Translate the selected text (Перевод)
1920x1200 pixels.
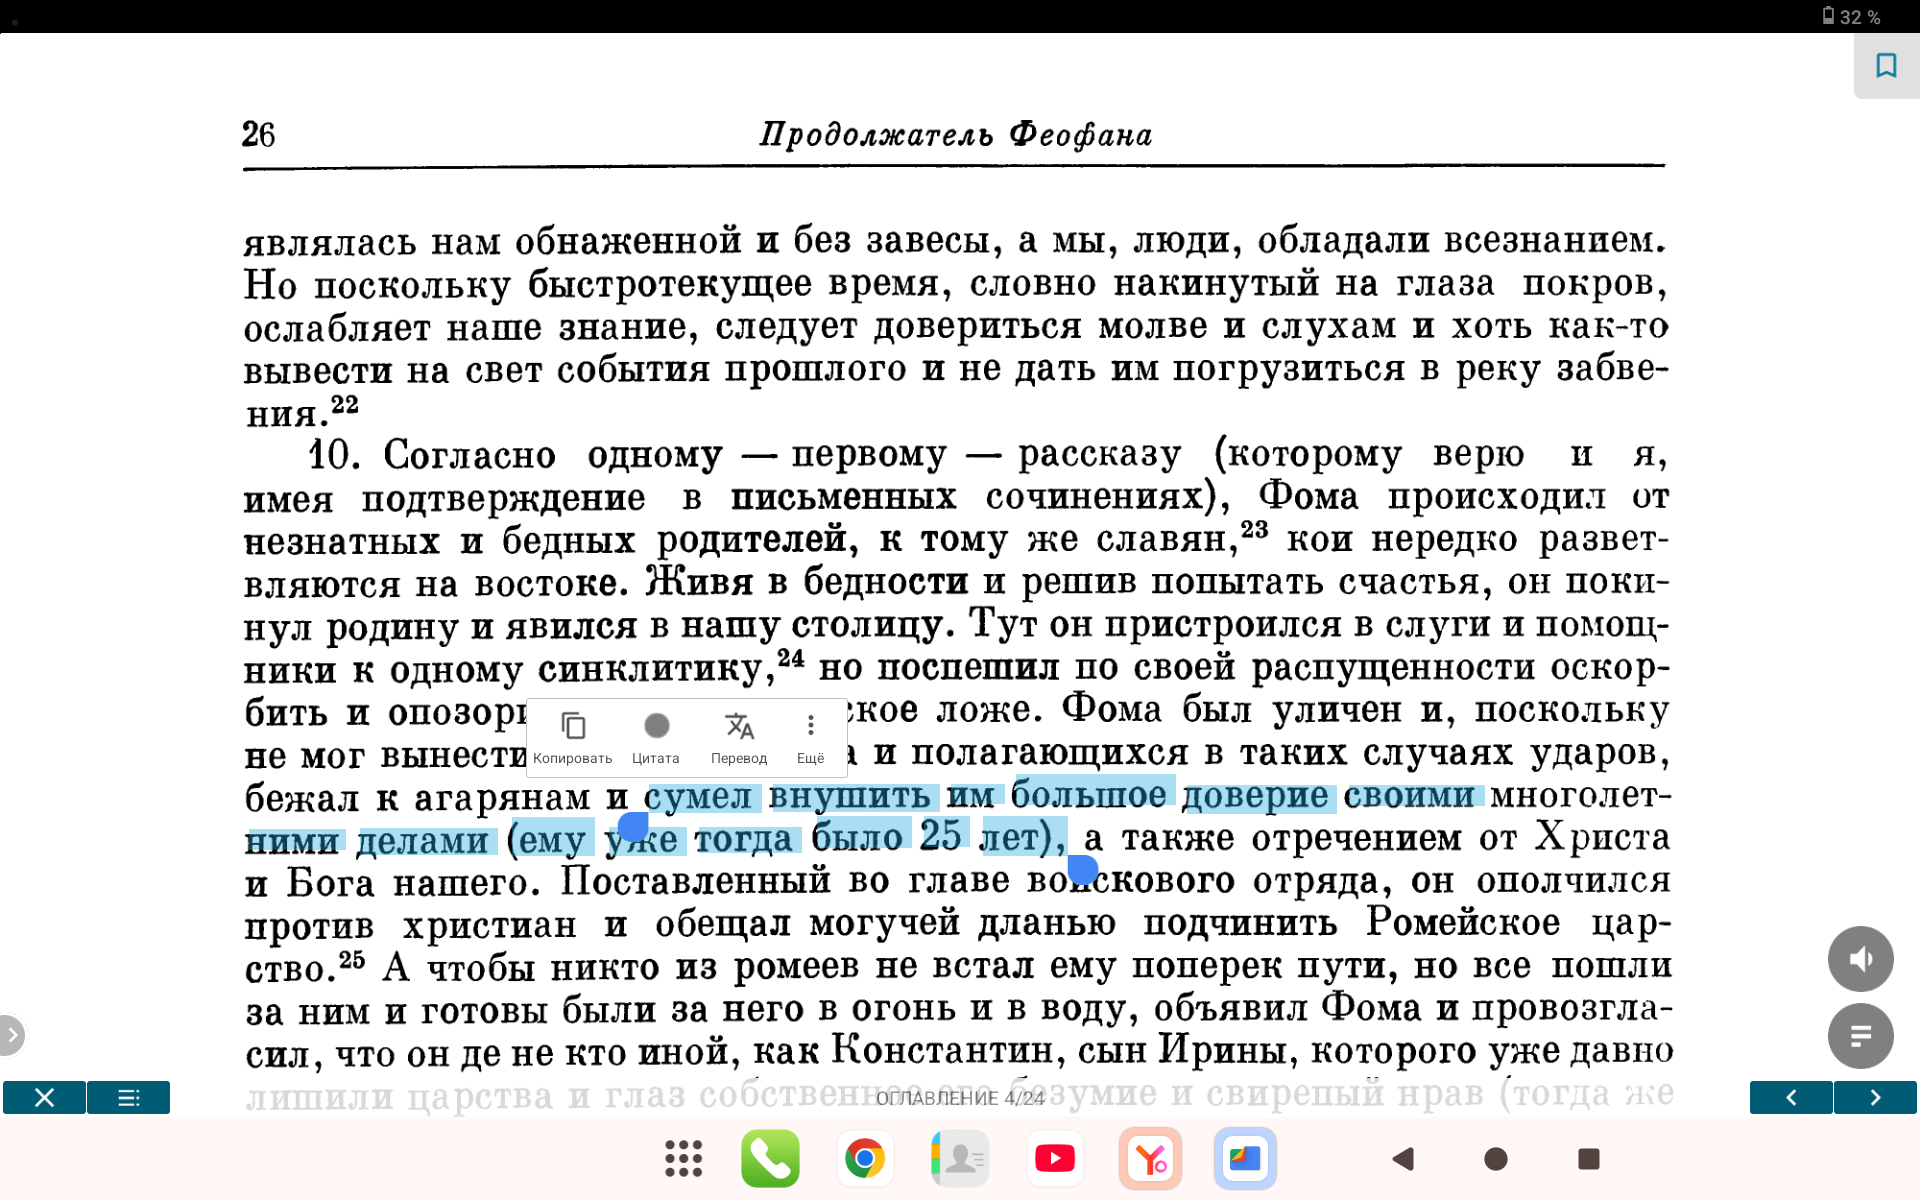tap(739, 738)
